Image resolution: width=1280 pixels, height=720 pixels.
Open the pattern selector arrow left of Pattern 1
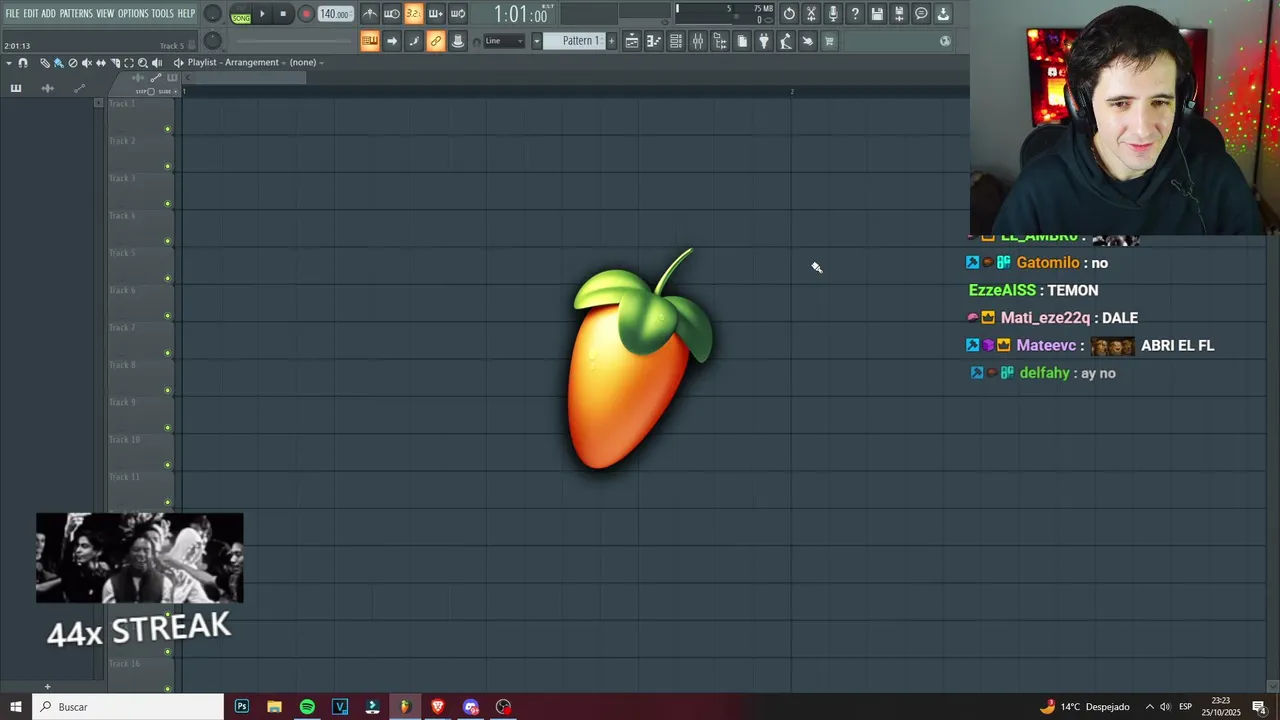coord(536,41)
